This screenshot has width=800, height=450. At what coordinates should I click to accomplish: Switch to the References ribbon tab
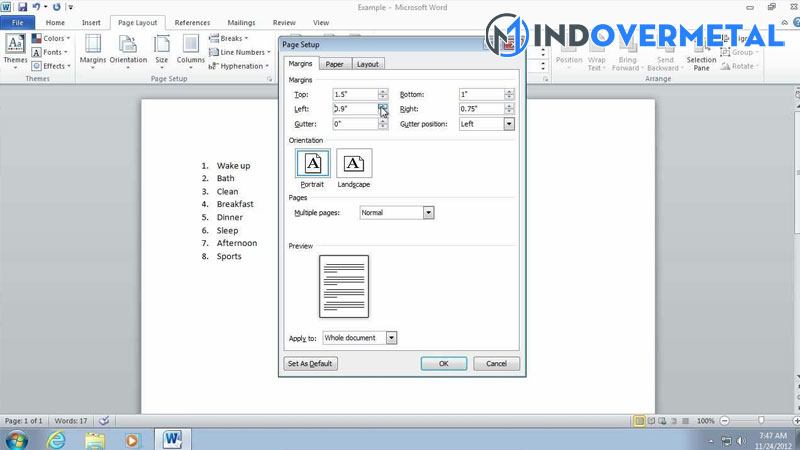point(192,22)
